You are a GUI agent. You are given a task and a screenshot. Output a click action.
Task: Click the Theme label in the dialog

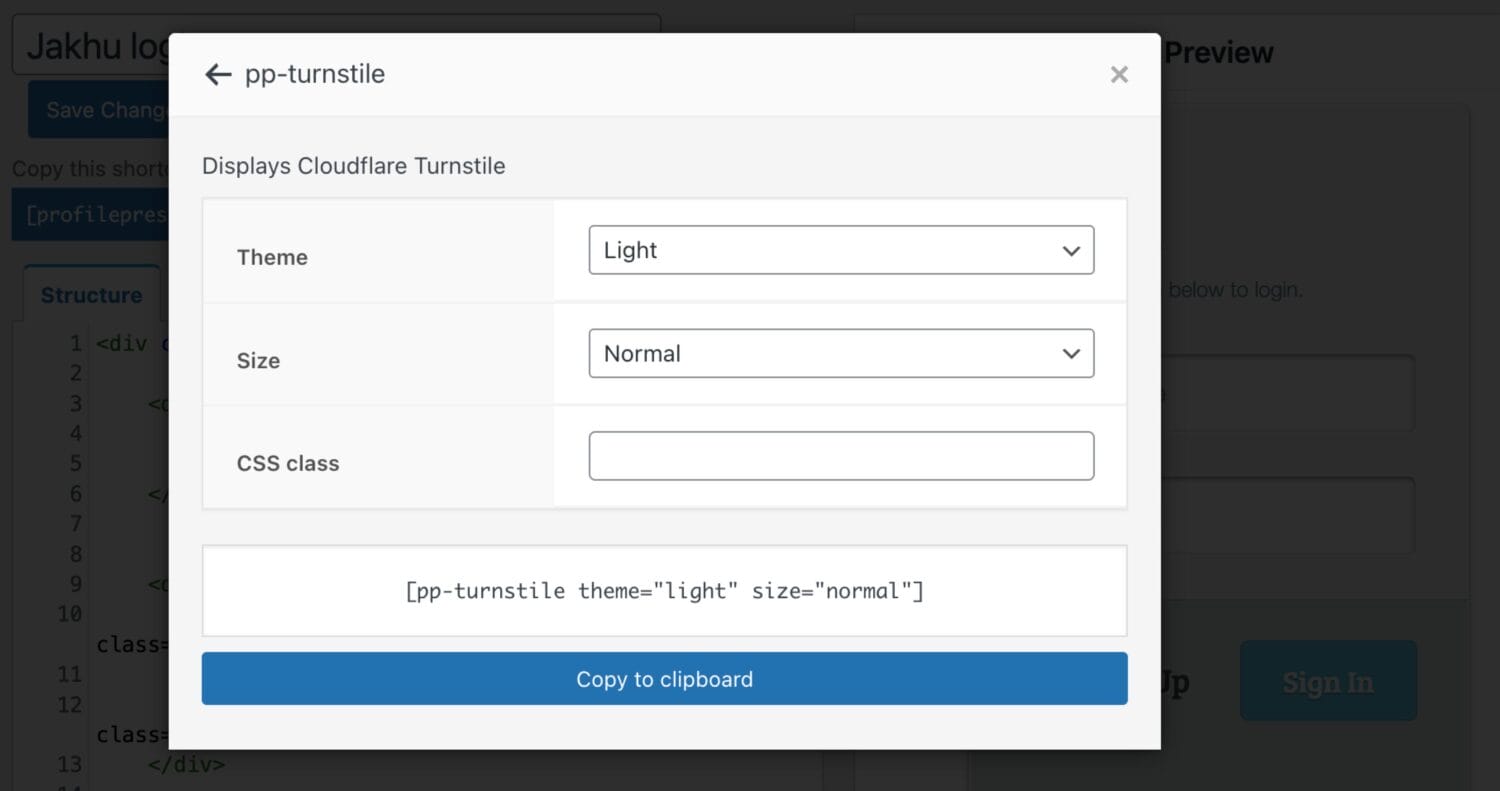pyautogui.click(x=272, y=257)
